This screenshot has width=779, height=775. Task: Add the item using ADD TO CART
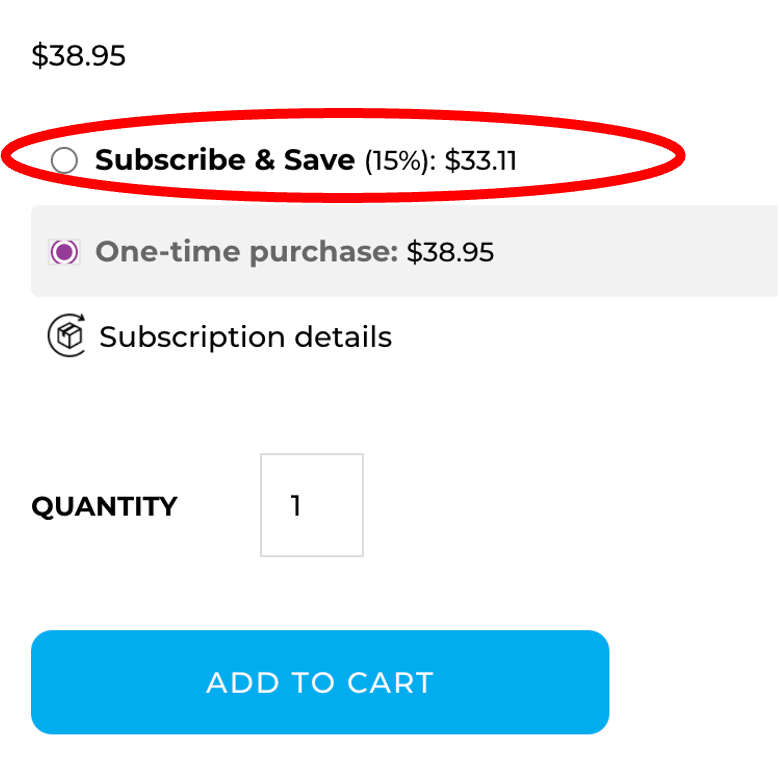point(320,682)
